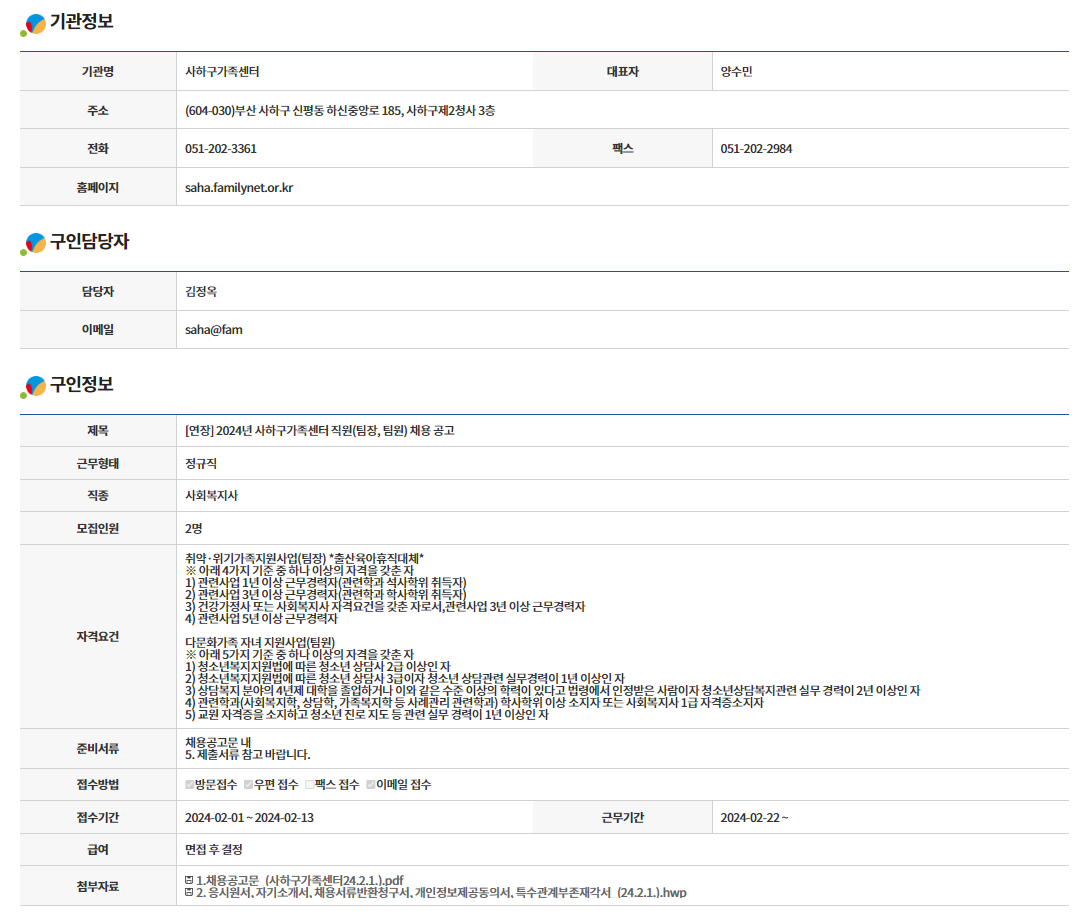1082x915 pixels.
Task: Click the 담당자 row label
Action: tap(98, 292)
